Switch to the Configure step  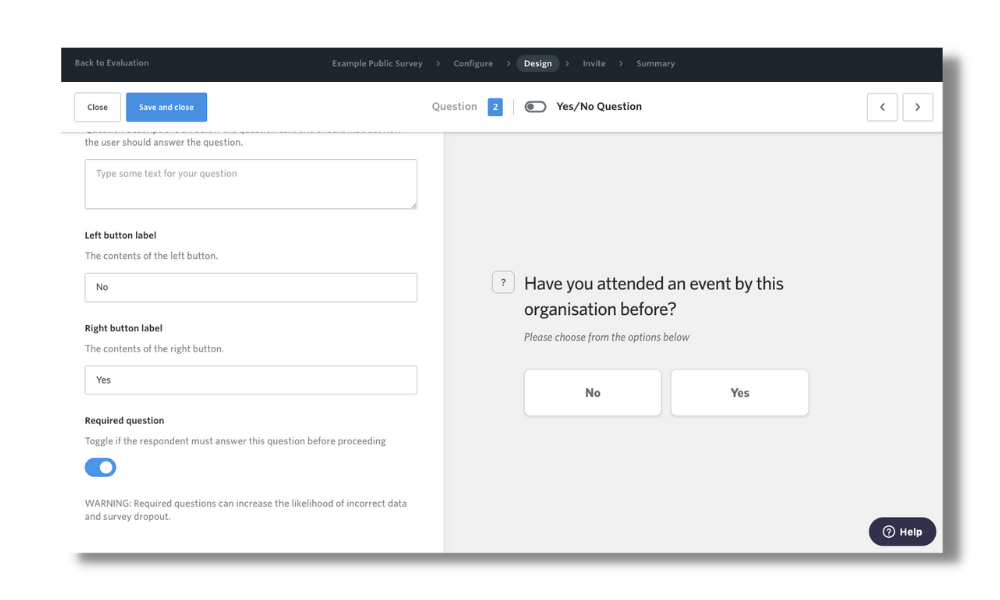[x=473, y=64]
